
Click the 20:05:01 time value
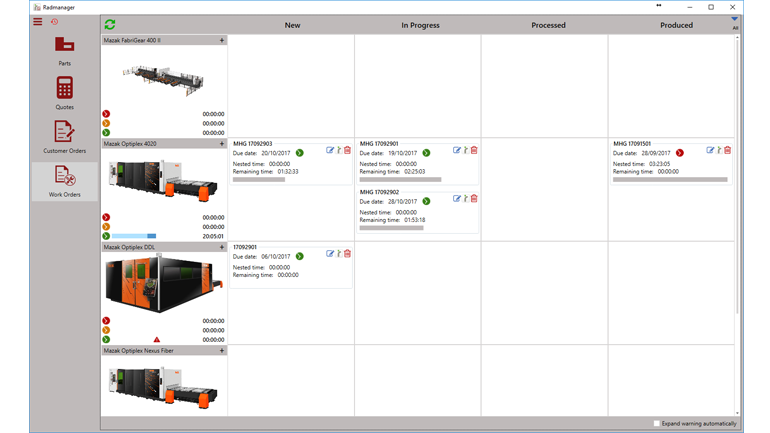coord(213,236)
